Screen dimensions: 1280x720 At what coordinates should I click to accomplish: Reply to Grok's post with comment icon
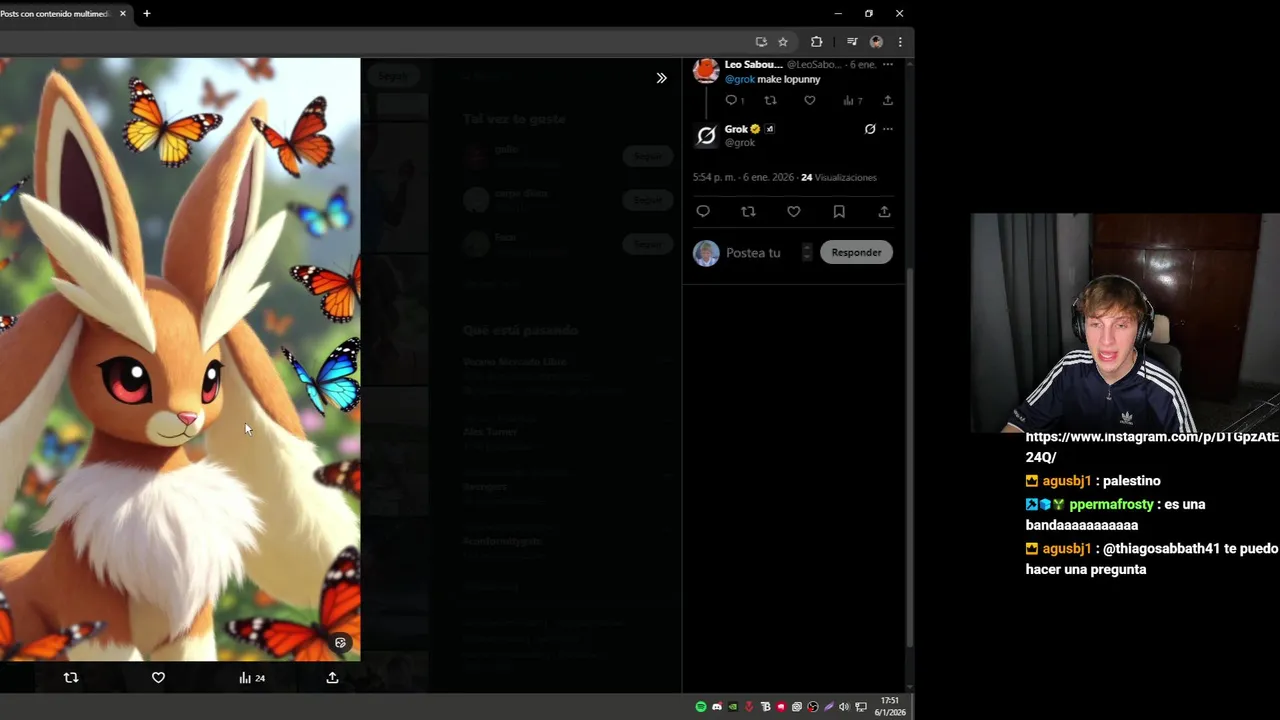703,211
